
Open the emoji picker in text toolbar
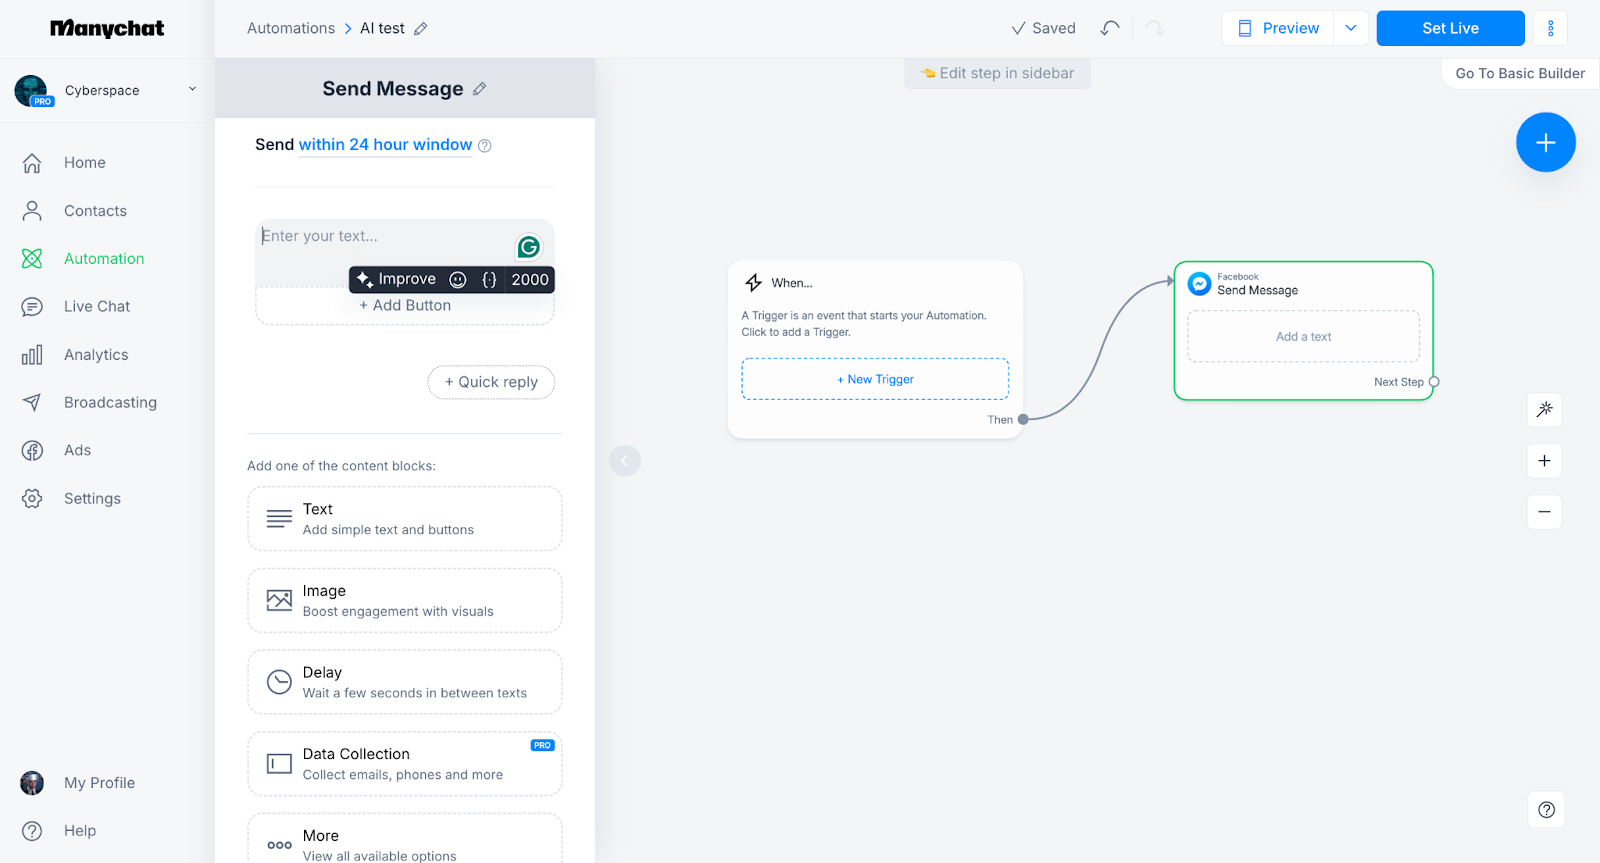coord(458,280)
